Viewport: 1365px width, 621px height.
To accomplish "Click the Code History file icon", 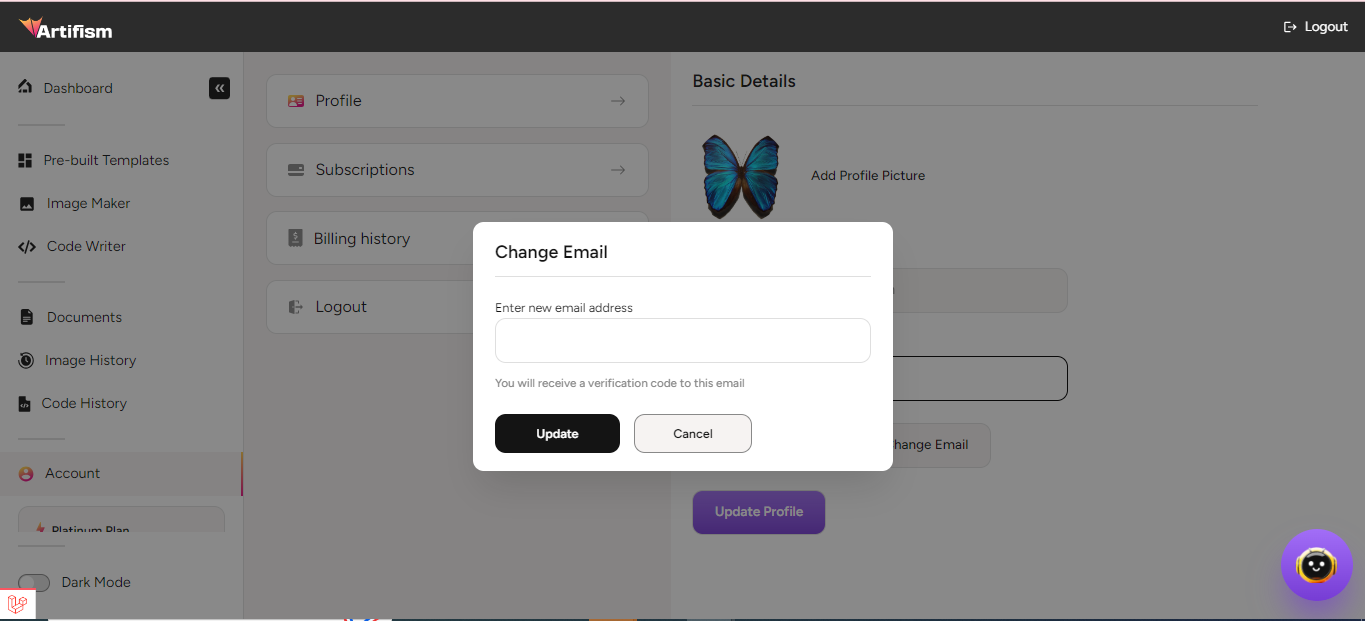I will [x=24, y=404].
